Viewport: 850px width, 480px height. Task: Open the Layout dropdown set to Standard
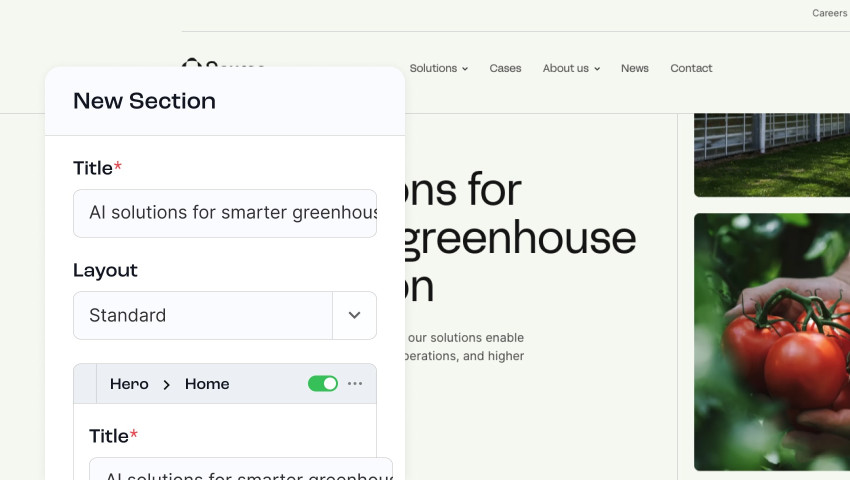(x=225, y=316)
